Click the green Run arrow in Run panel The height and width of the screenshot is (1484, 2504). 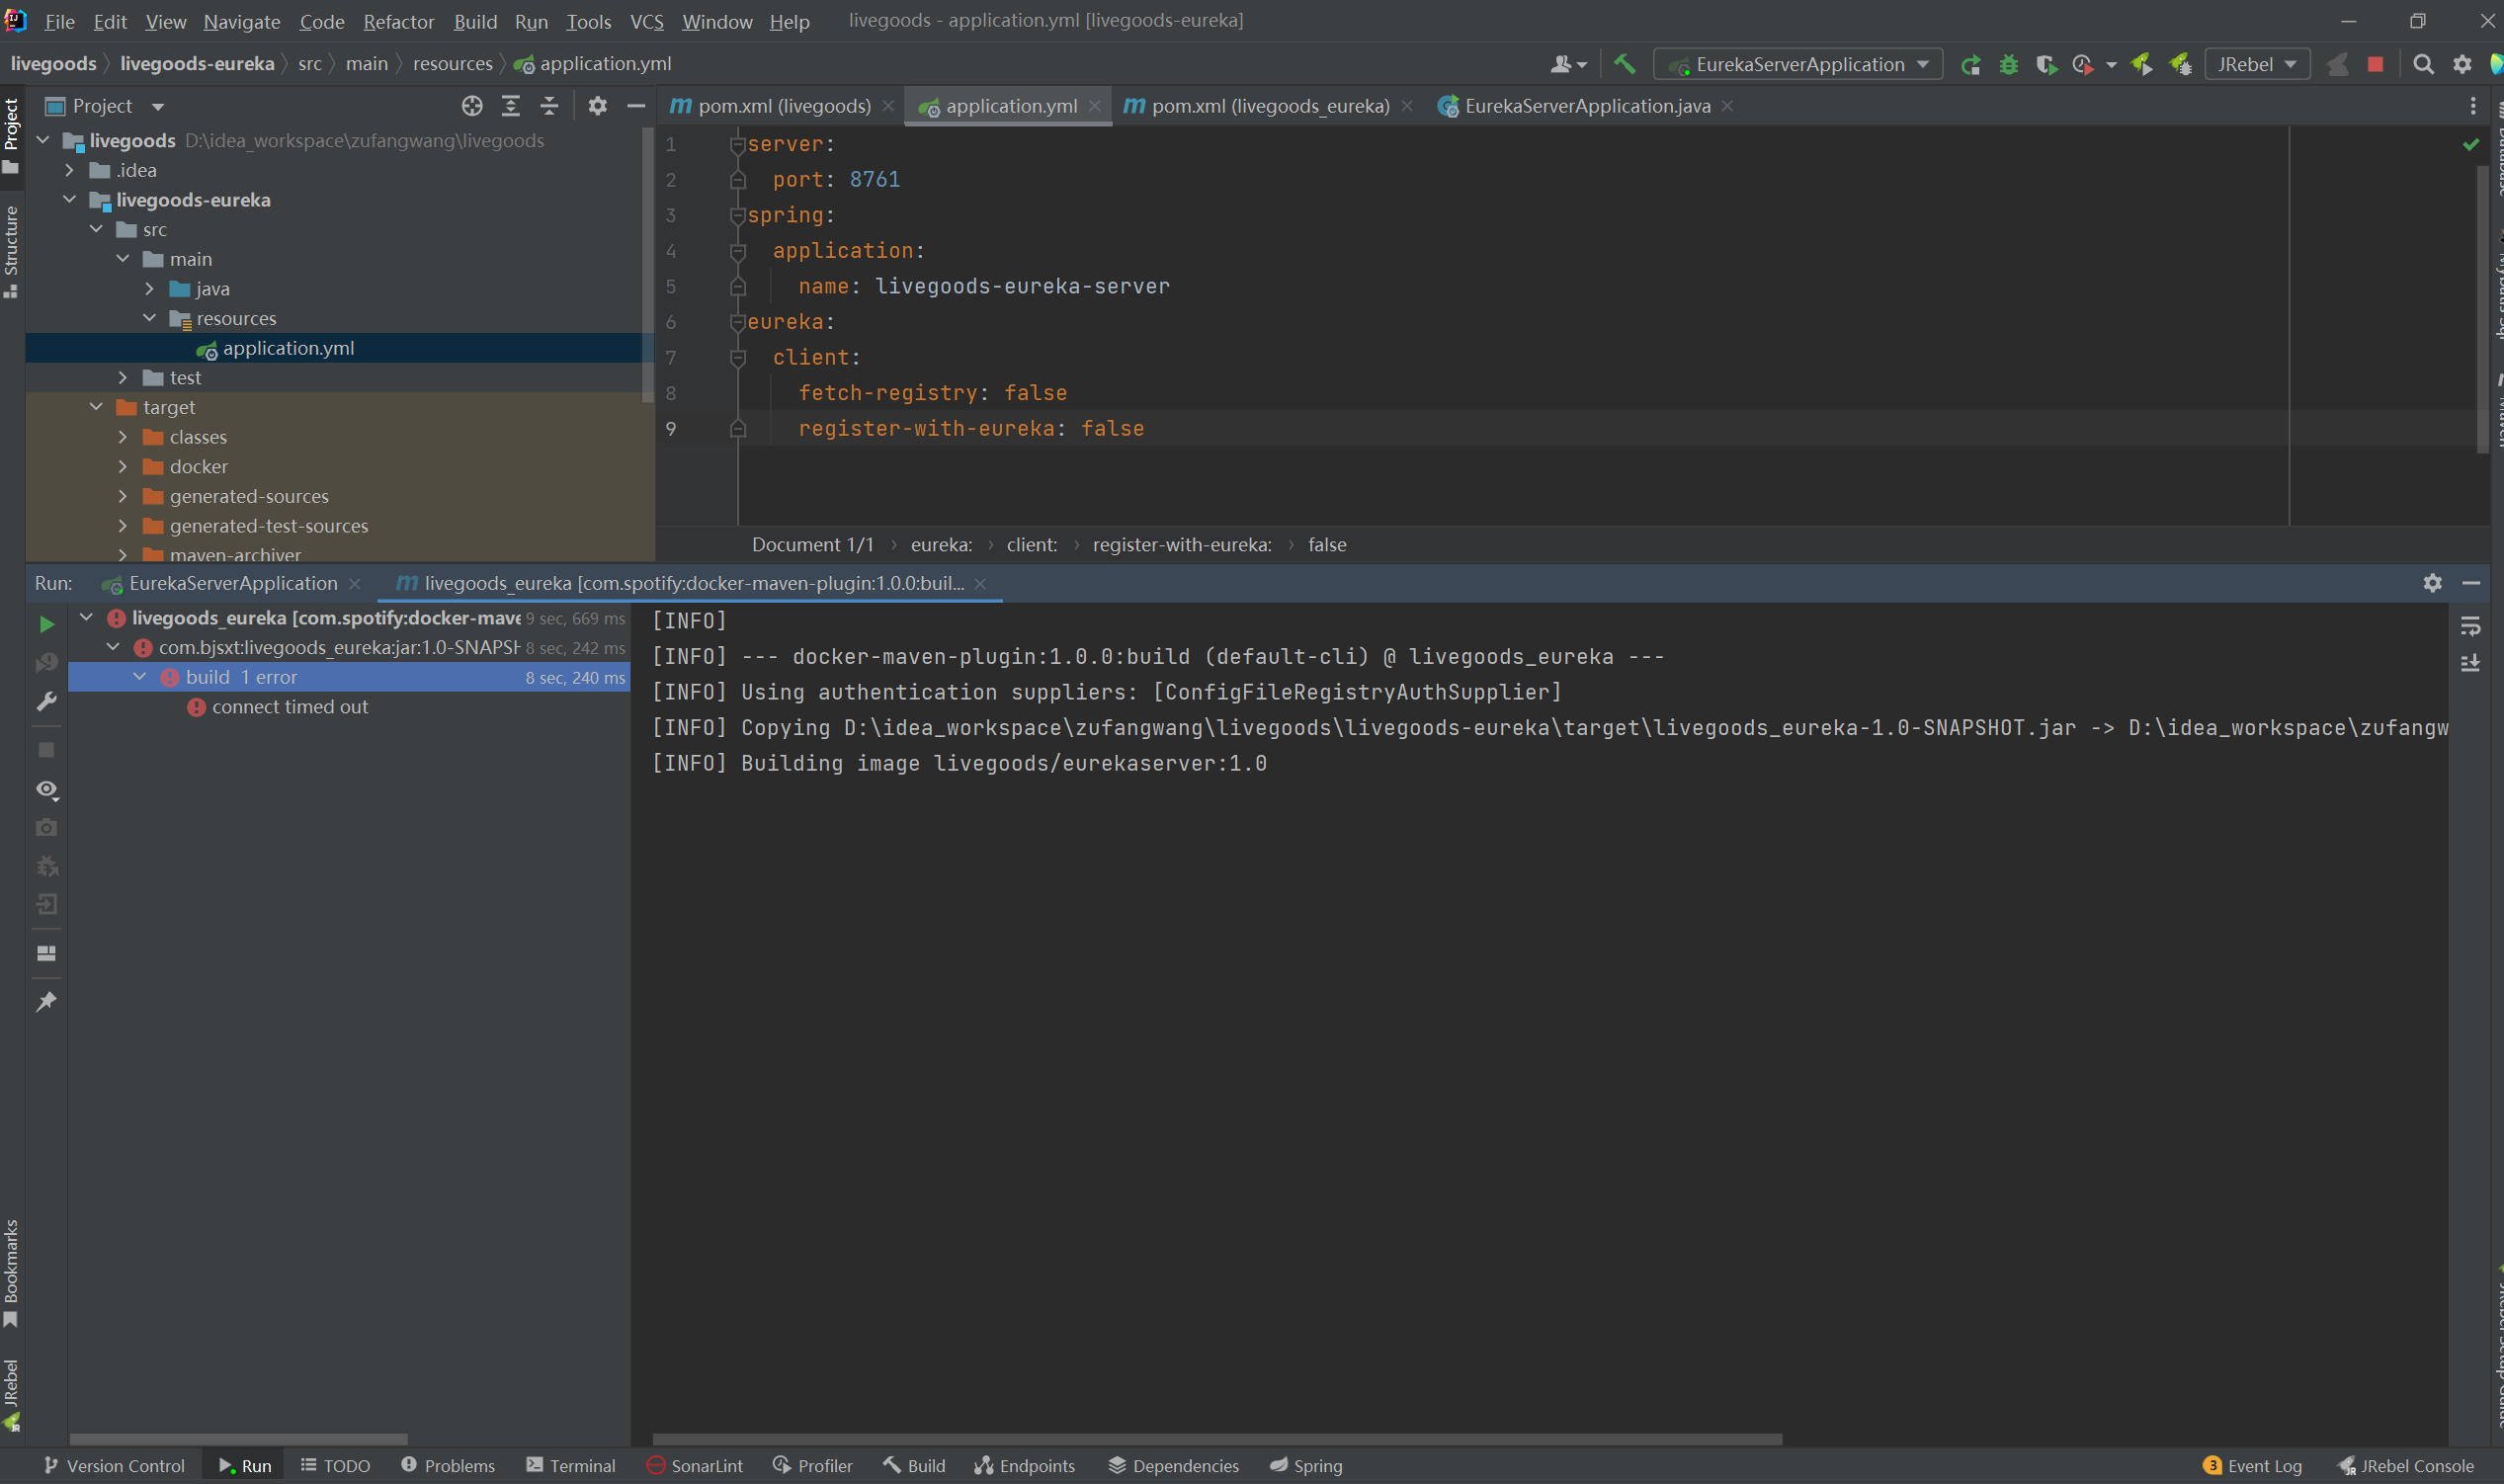click(x=46, y=624)
